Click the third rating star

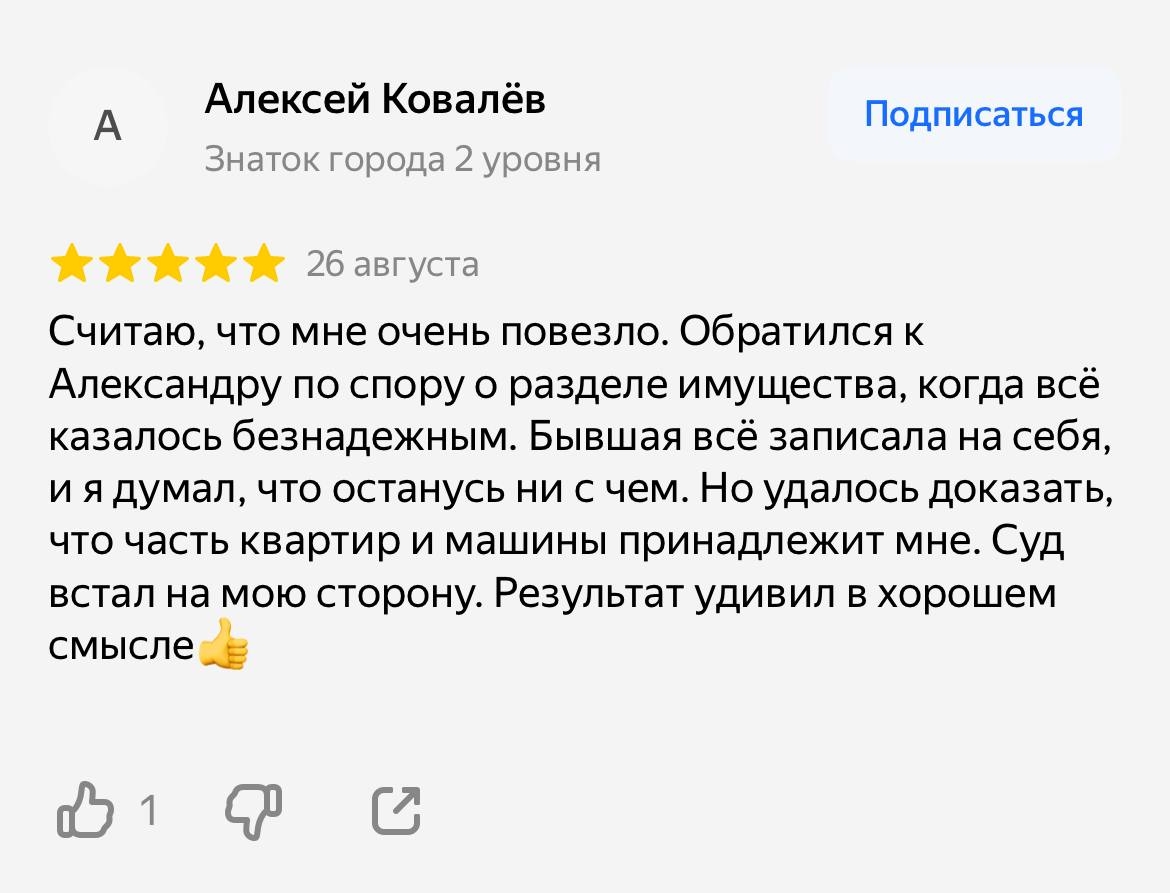[167, 265]
